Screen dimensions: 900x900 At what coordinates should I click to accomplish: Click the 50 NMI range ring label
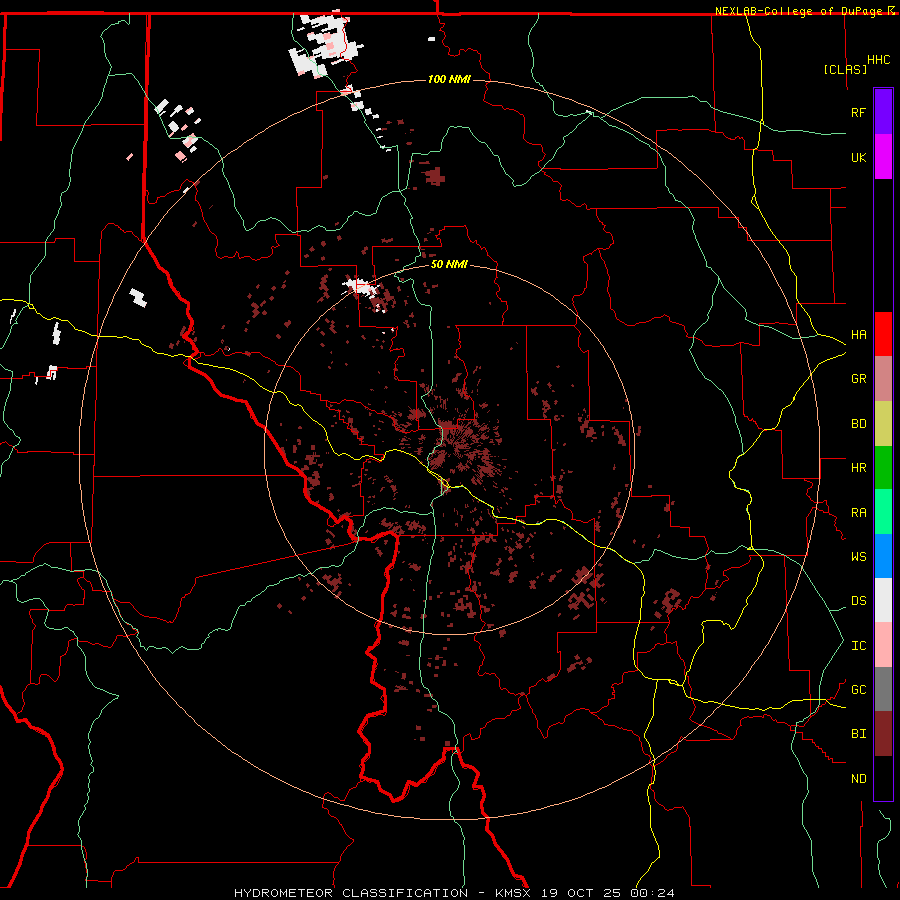pos(449,264)
